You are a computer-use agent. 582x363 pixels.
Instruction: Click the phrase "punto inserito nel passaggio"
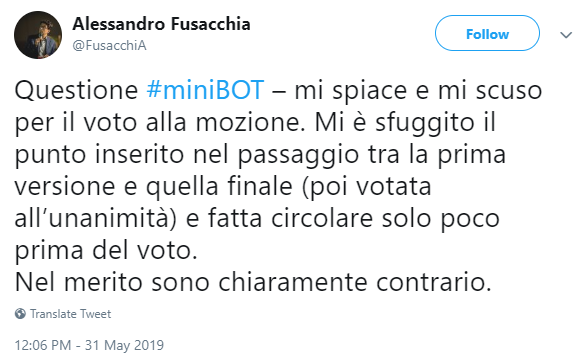[187, 155]
